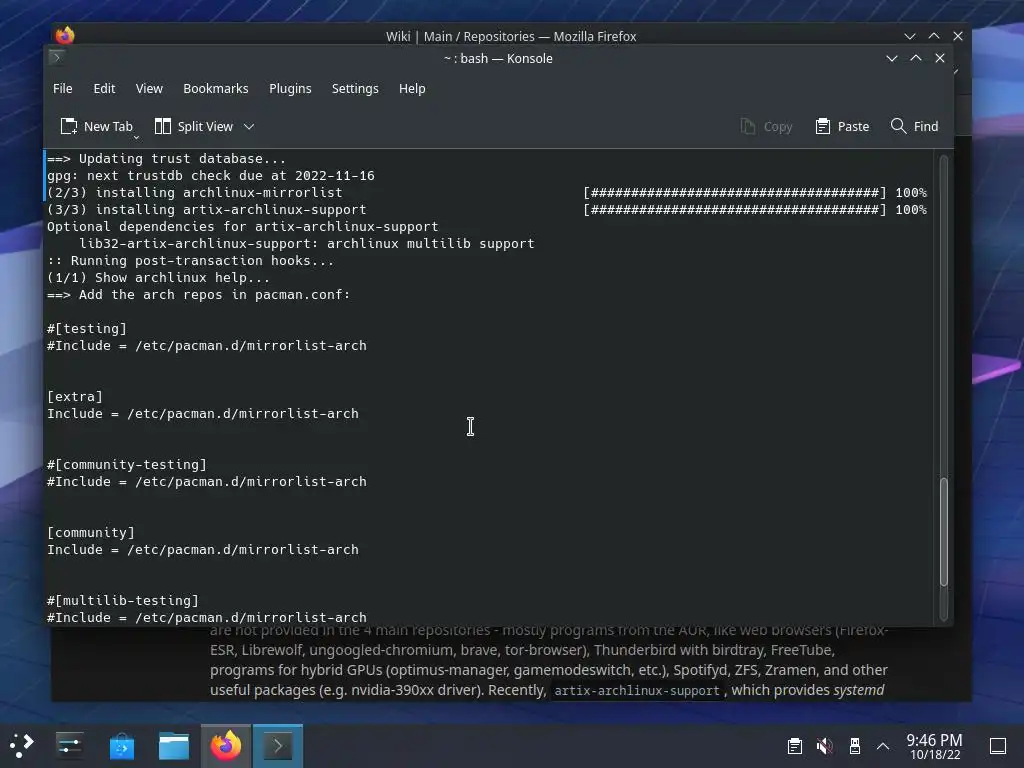Open clipboard tray icon
1024x768 pixels.
[x=795, y=746]
